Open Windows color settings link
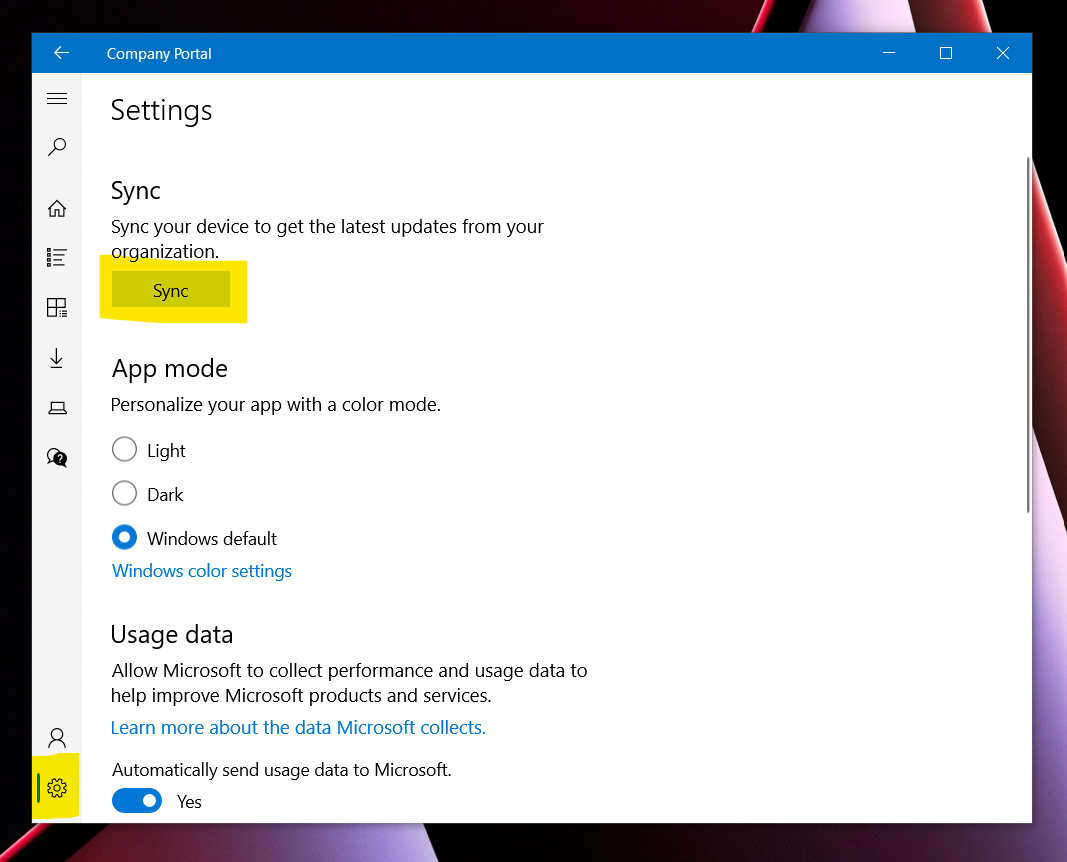Screen dimensions: 1067x862 [x=202, y=571]
